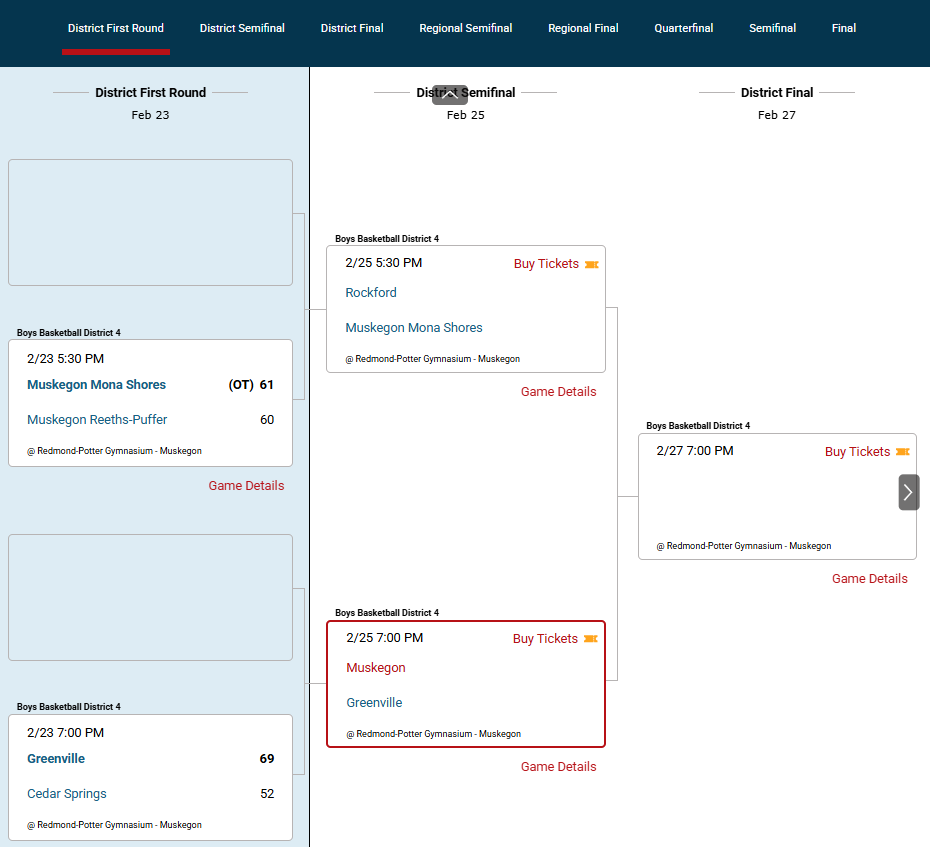View Game Details for Muskegon vs Greenville

558,767
